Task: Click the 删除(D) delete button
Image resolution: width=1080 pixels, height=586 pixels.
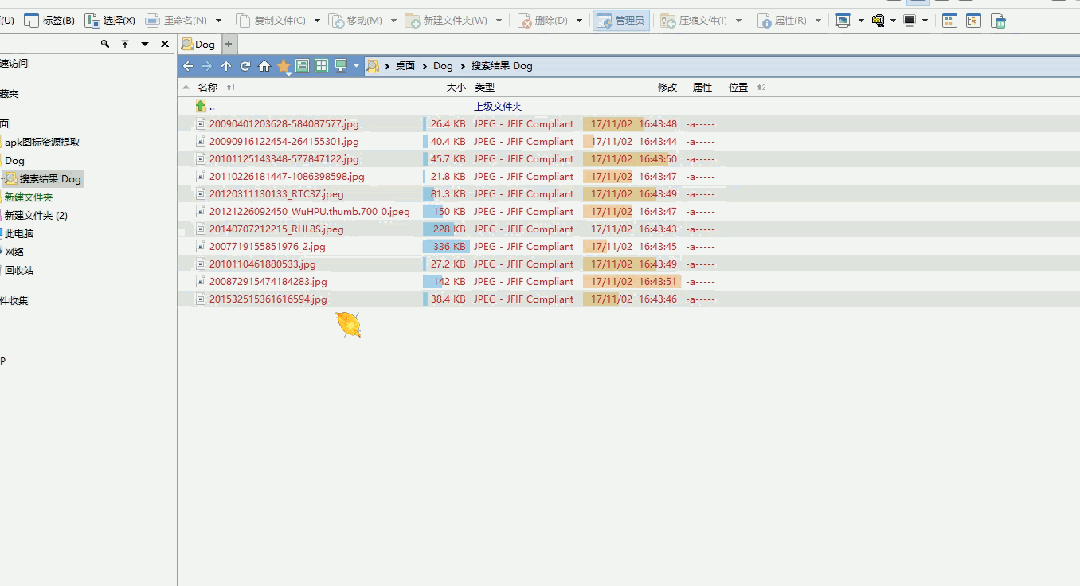Action: (x=543, y=21)
